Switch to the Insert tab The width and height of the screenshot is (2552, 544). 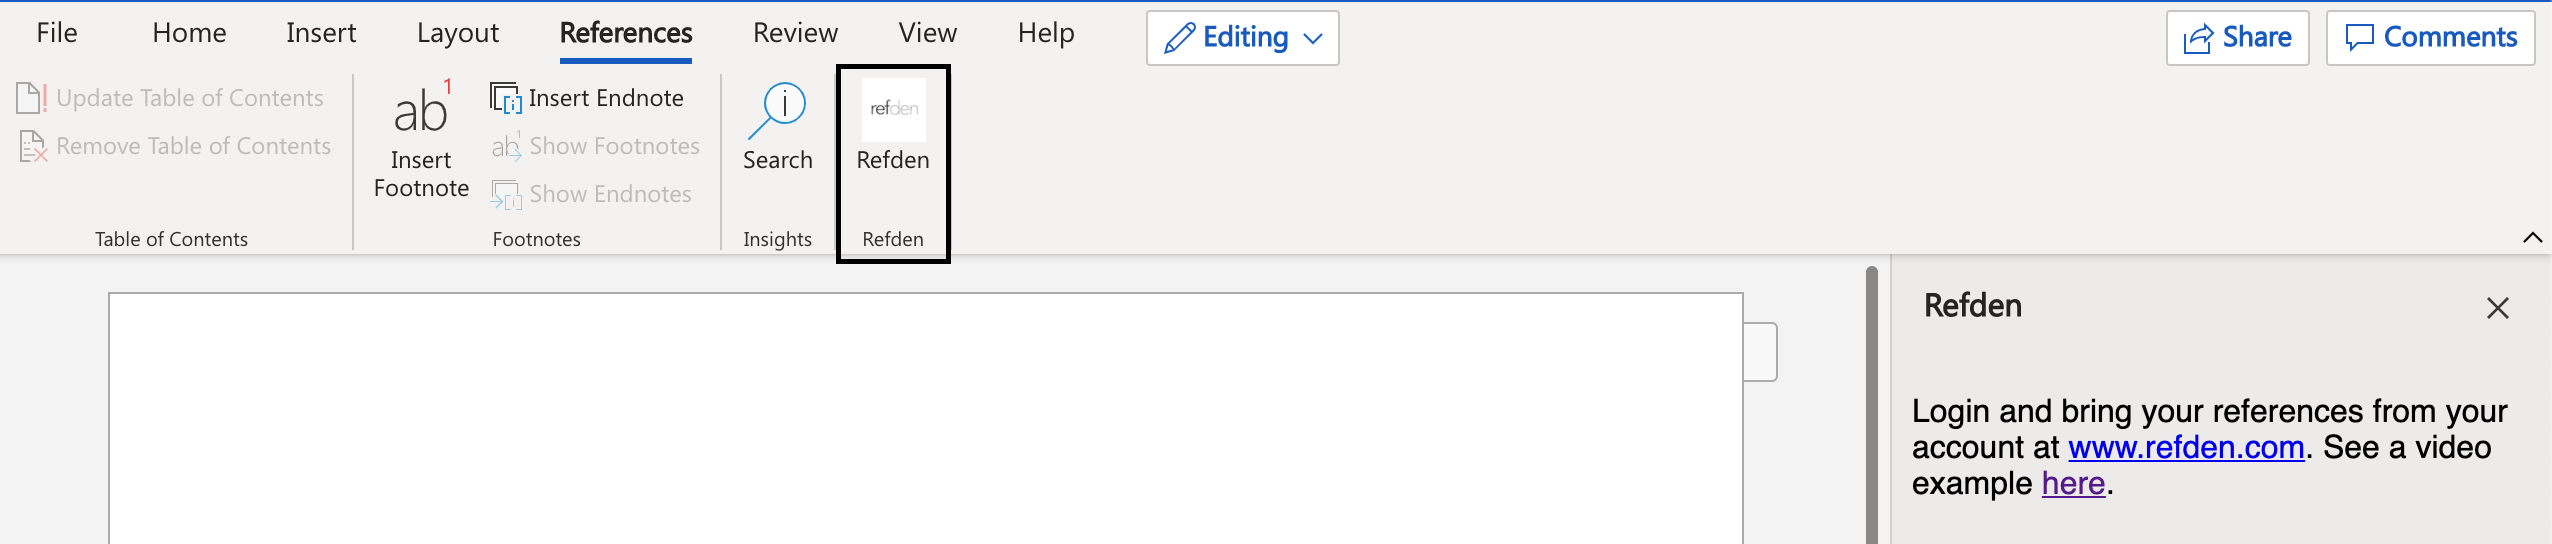[321, 33]
